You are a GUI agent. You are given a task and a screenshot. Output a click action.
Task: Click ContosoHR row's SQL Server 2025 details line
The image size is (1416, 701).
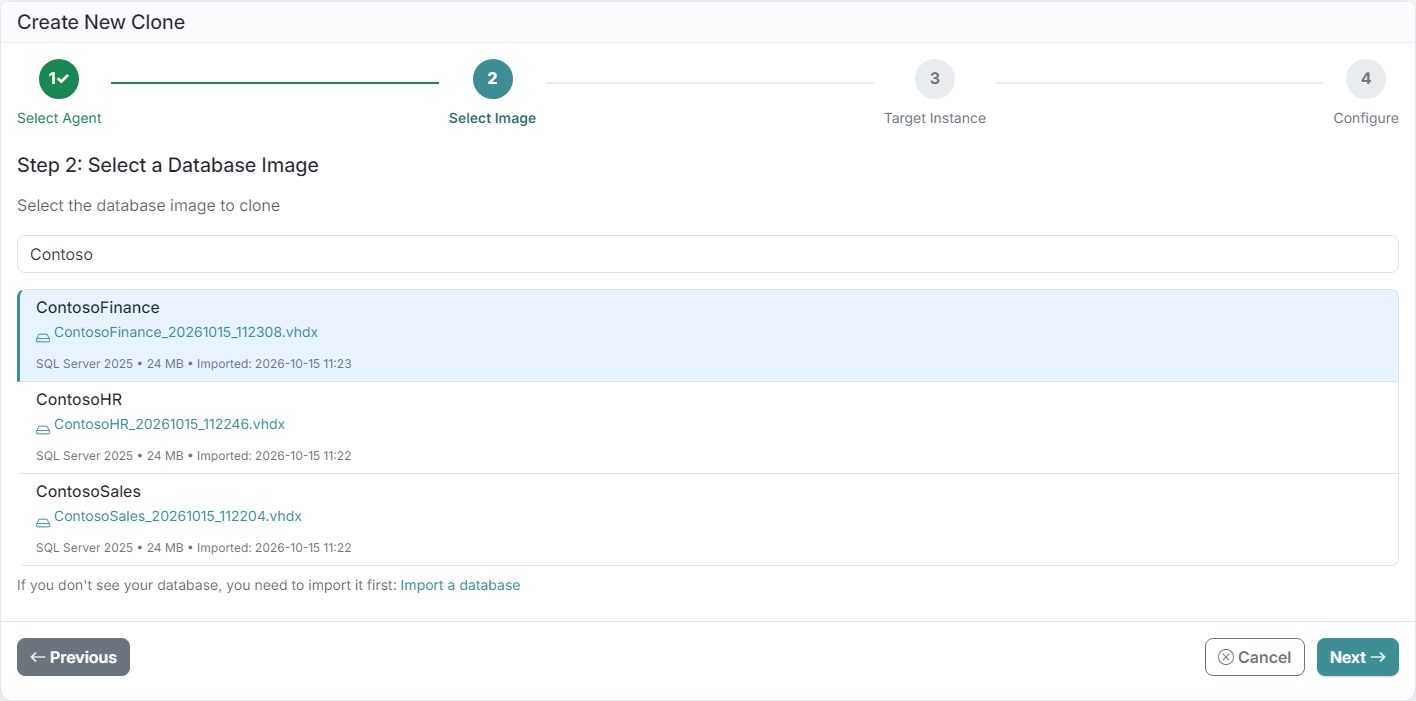coord(193,456)
